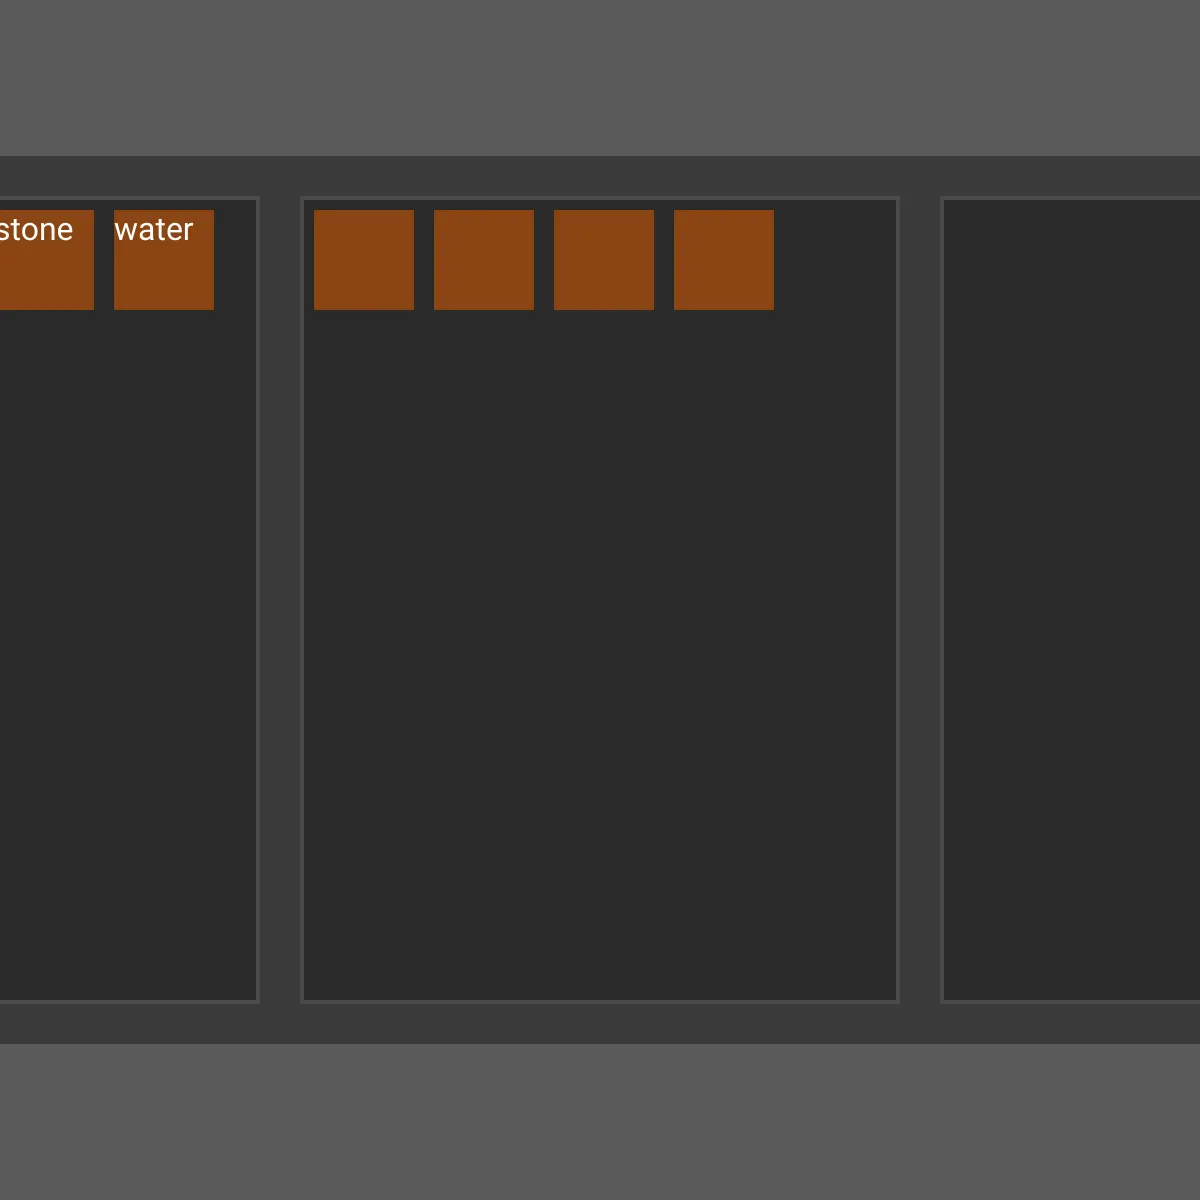Click the "water" text label
The height and width of the screenshot is (1200, 1200).
153,230
